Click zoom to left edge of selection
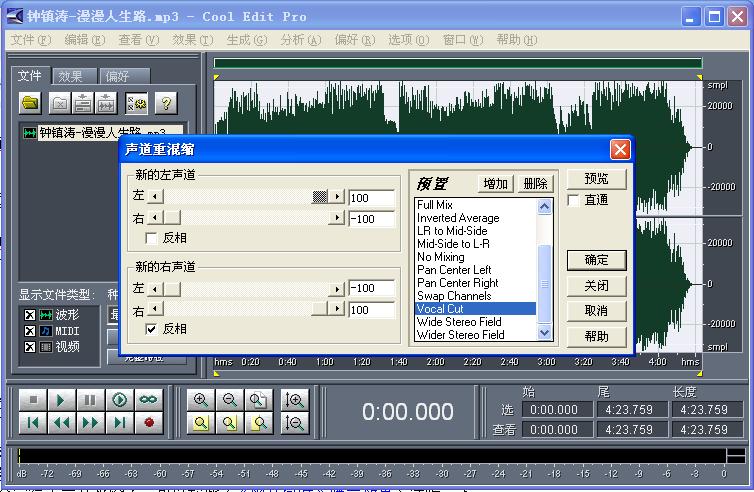Image resolution: width=754 pixels, height=492 pixels. pos(229,423)
